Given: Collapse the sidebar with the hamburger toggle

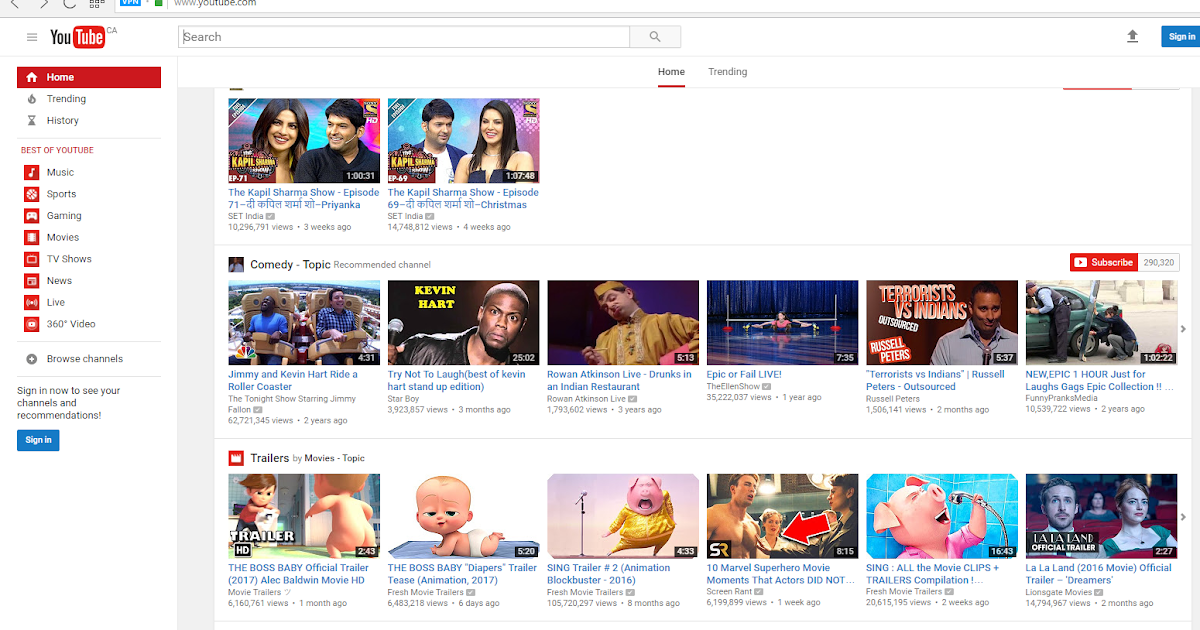Looking at the screenshot, I should point(32,36).
